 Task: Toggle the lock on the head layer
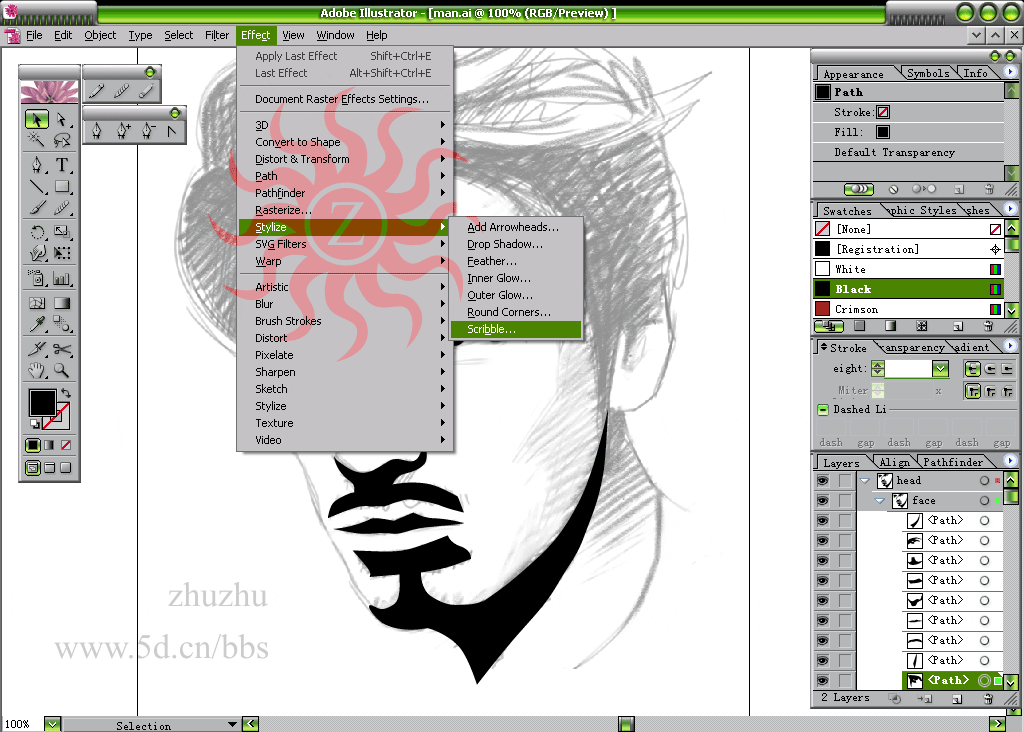pos(845,481)
